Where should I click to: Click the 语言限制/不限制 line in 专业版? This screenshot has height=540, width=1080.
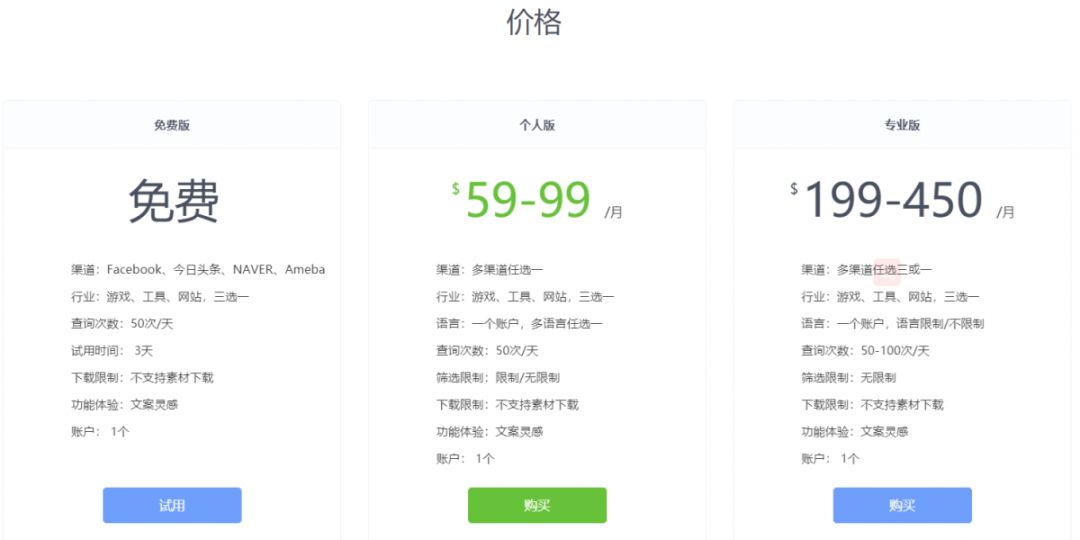[892, 324]
